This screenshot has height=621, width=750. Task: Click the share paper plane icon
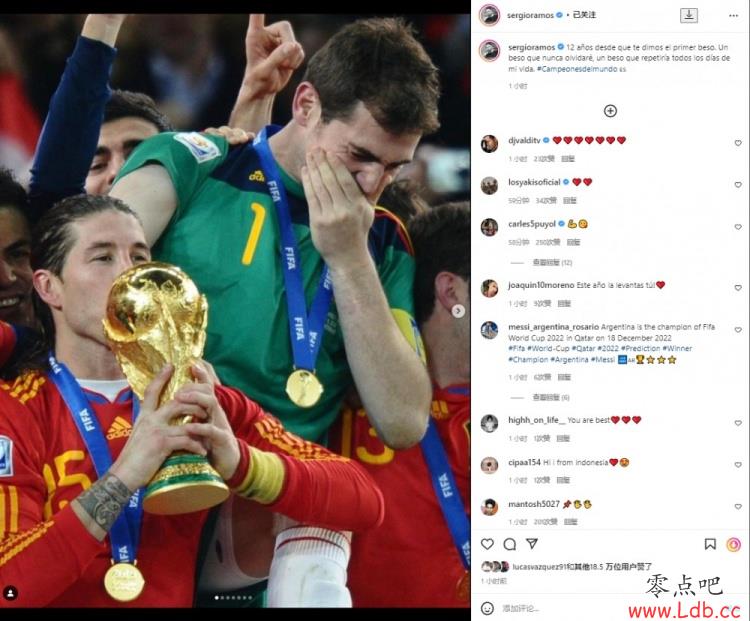pyautogui.click(x=532, y=543)
